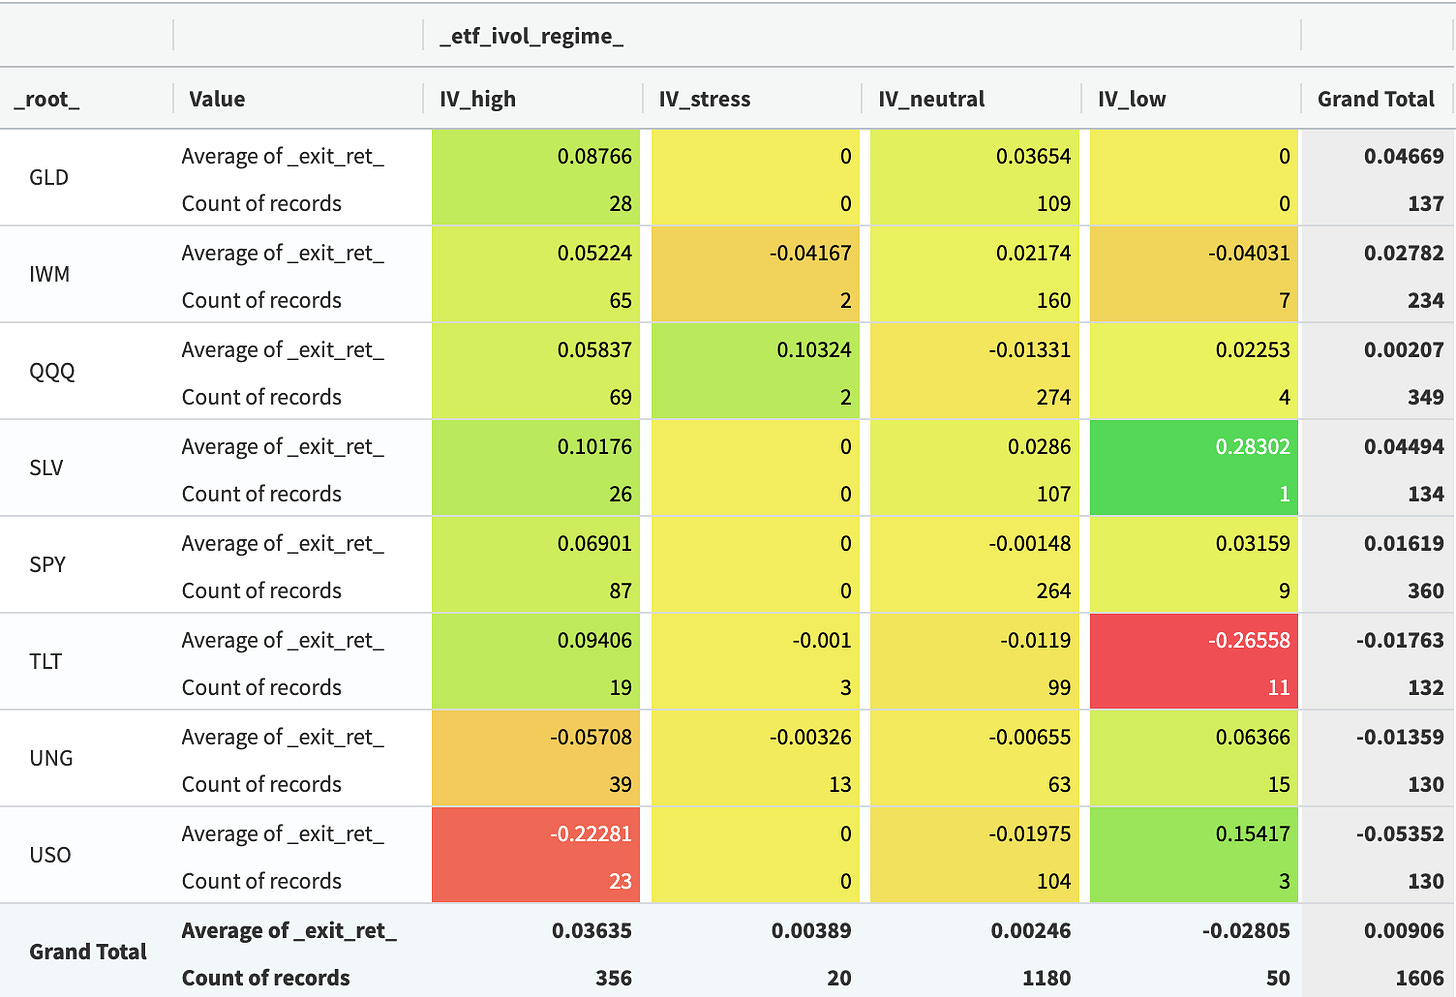Click the Grand Total column header

tap(1376, 99)
